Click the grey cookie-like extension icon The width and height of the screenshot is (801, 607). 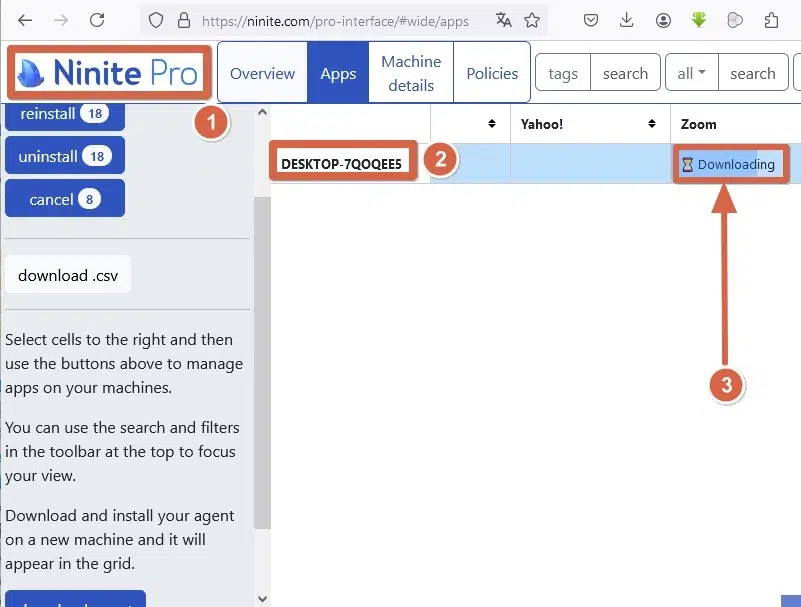(x=735, y=20)
